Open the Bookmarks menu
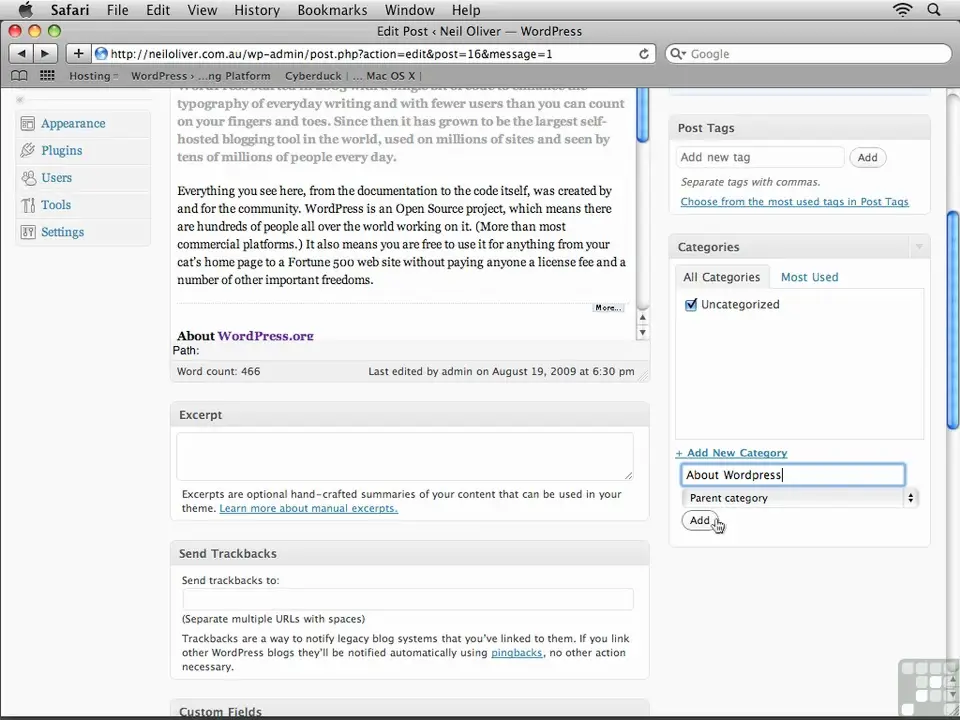The image size is (960, 720). point(332,10)
